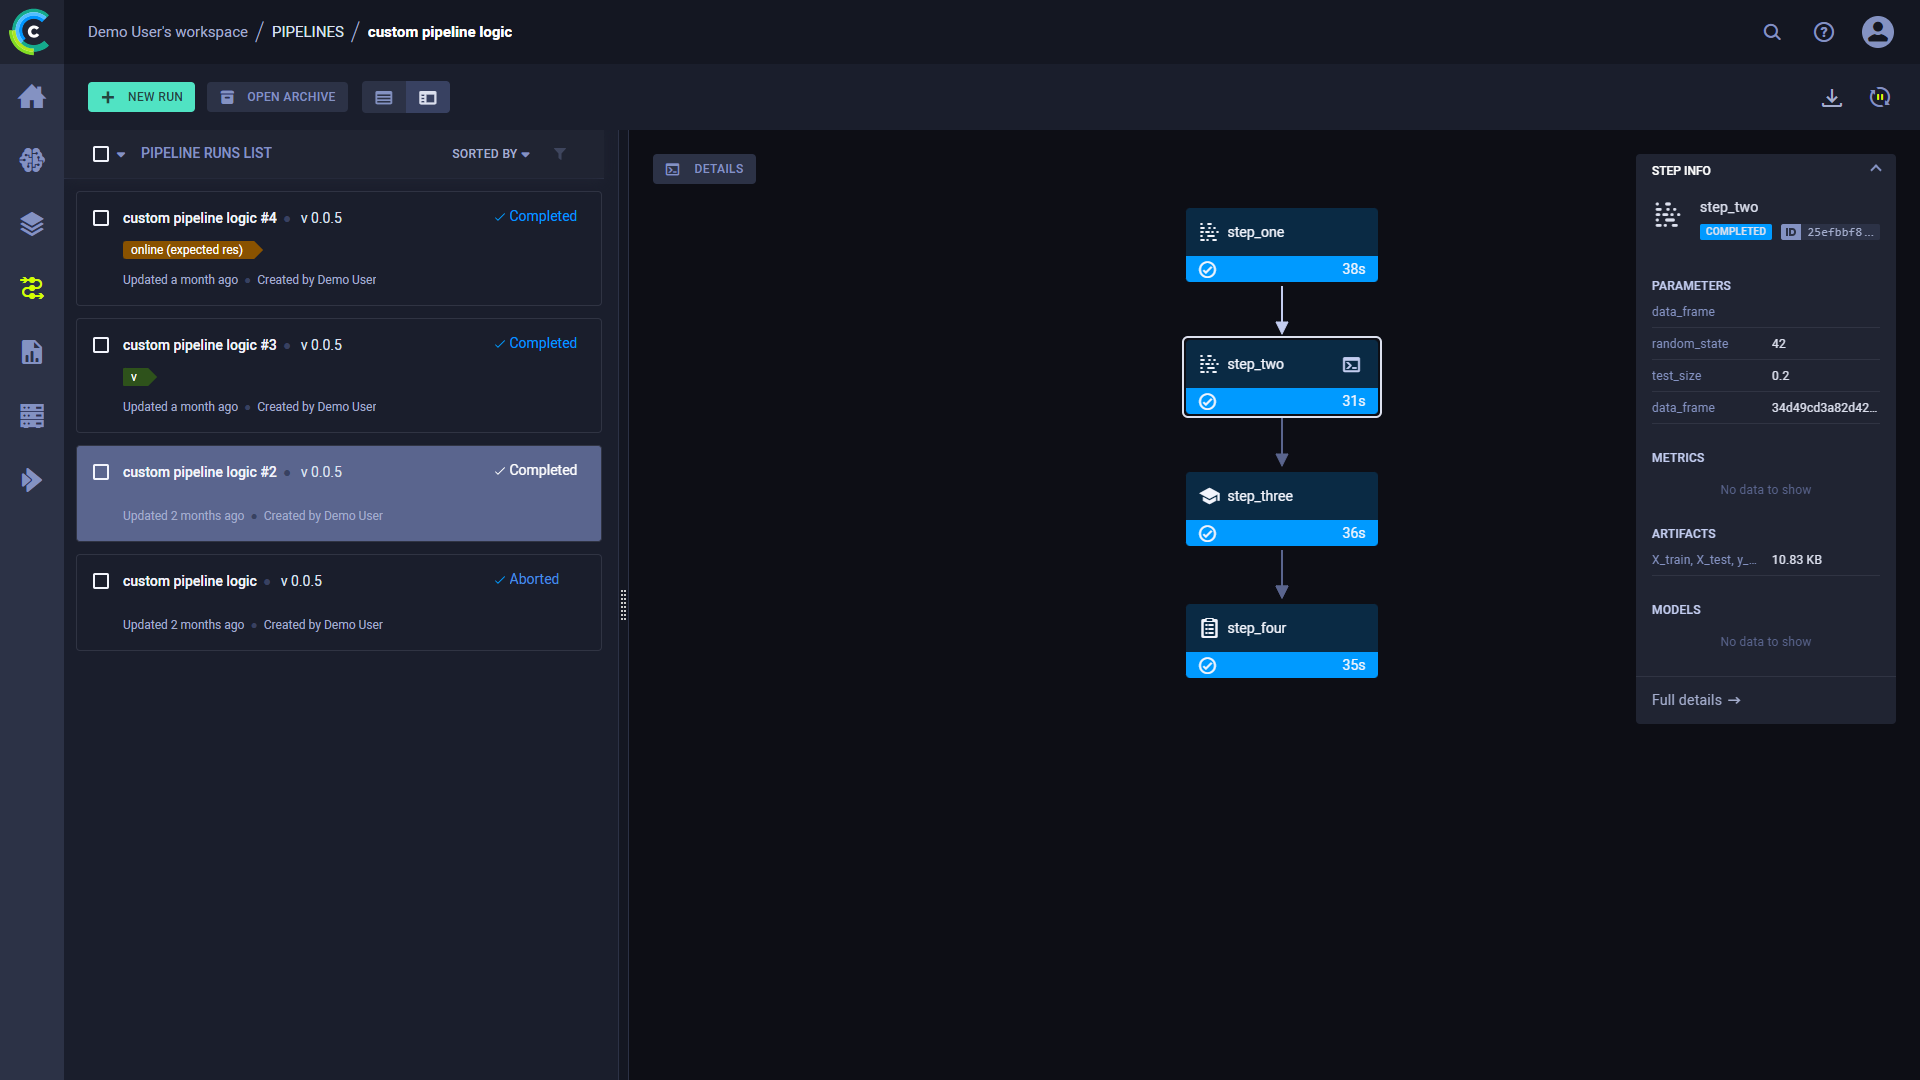Open PIPELINES from the breadcrumb
This screenshot has width=1920, height=1080.
(307, 31)
